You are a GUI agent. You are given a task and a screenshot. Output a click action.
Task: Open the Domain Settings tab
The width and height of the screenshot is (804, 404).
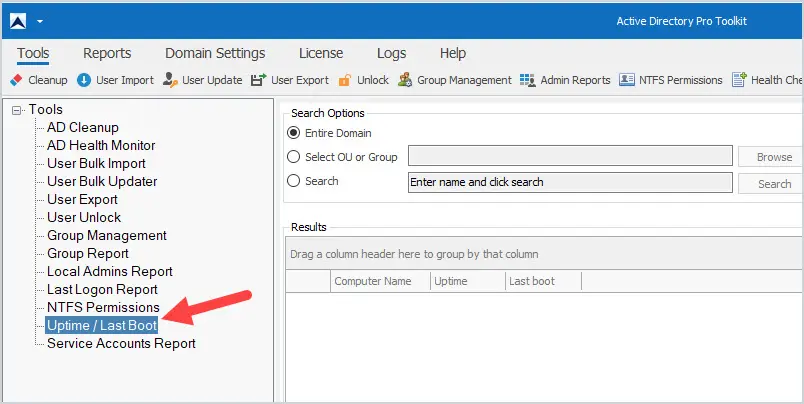(x=215, y=53)
